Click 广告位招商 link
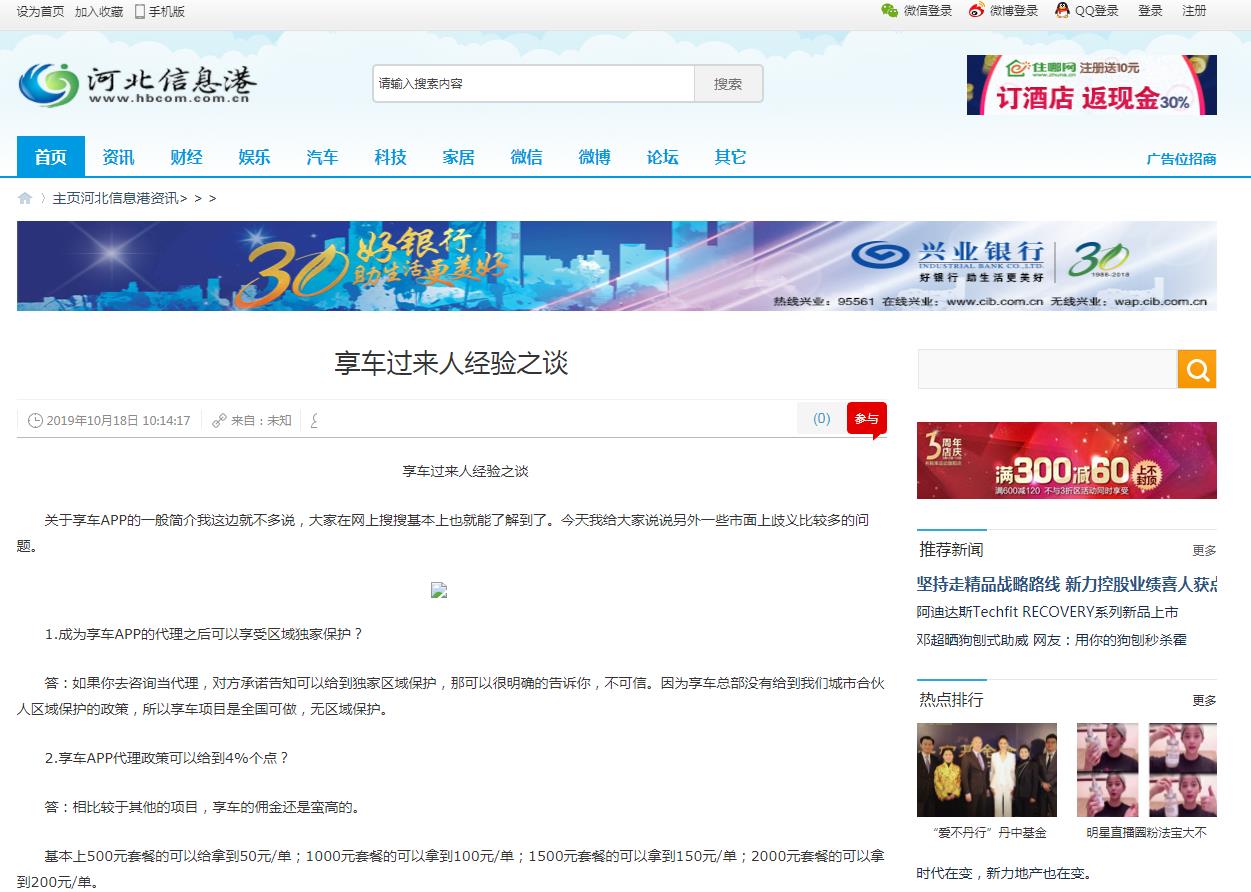This screenshot has height=892, width=1251. pyautogui.click(x=1181, y=159)
